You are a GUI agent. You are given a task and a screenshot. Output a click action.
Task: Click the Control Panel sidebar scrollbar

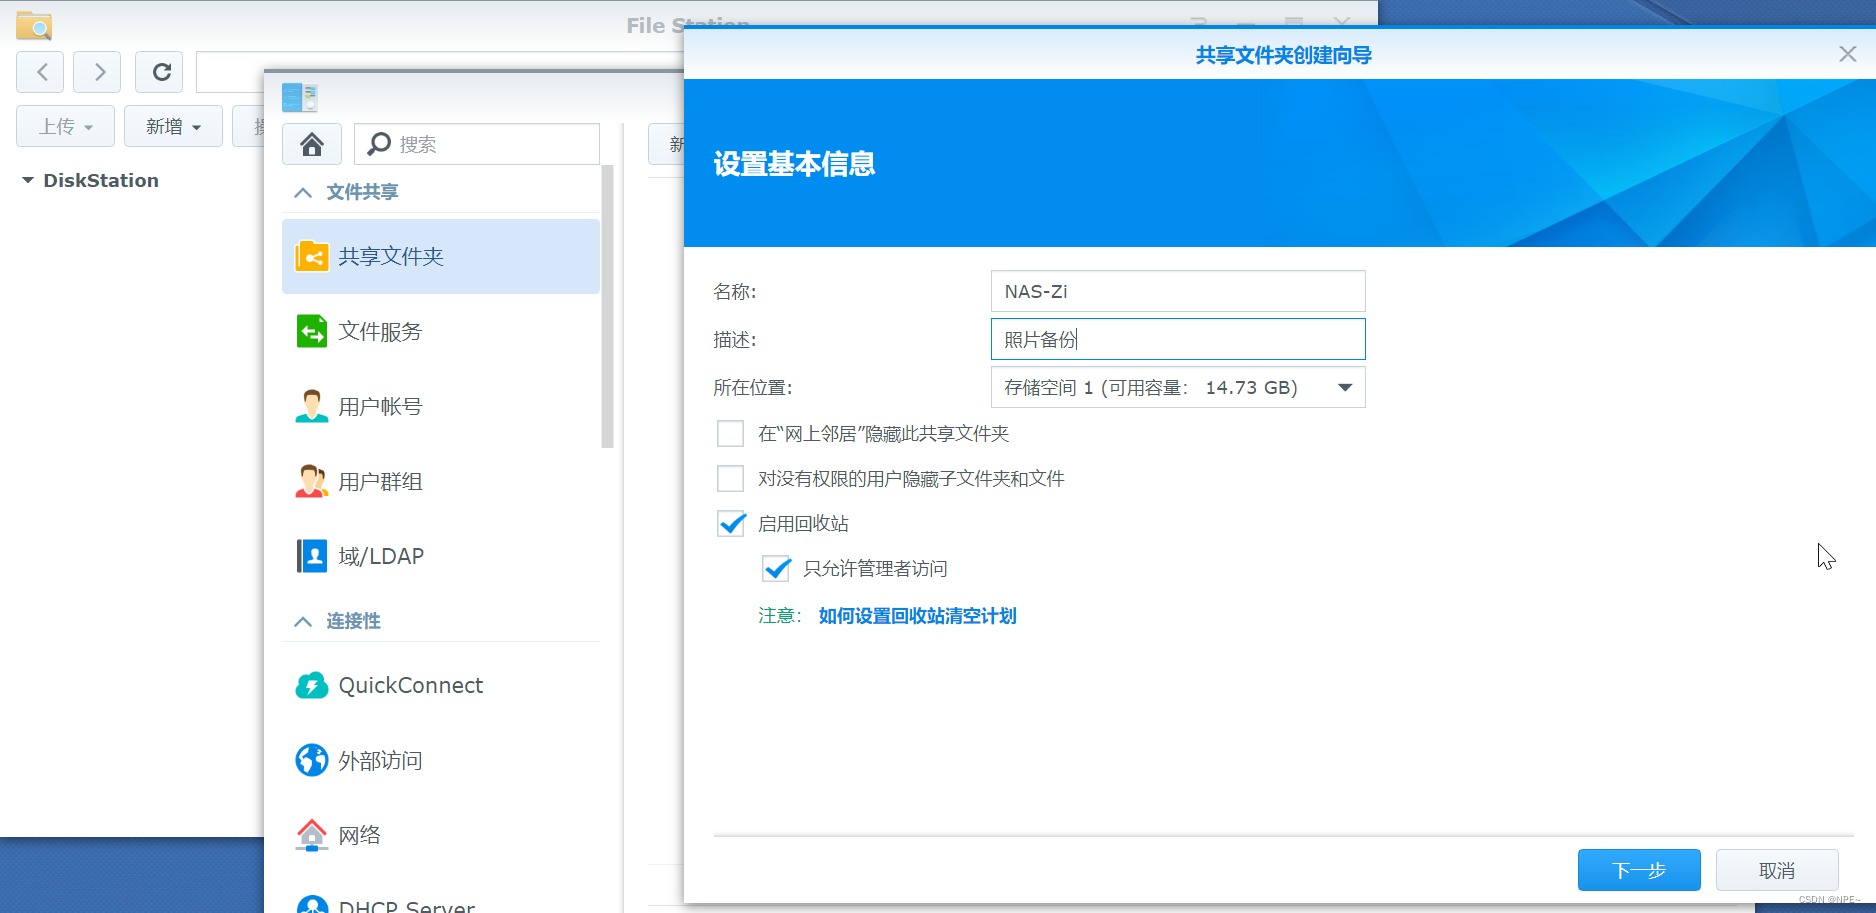[x=607, y=307]
